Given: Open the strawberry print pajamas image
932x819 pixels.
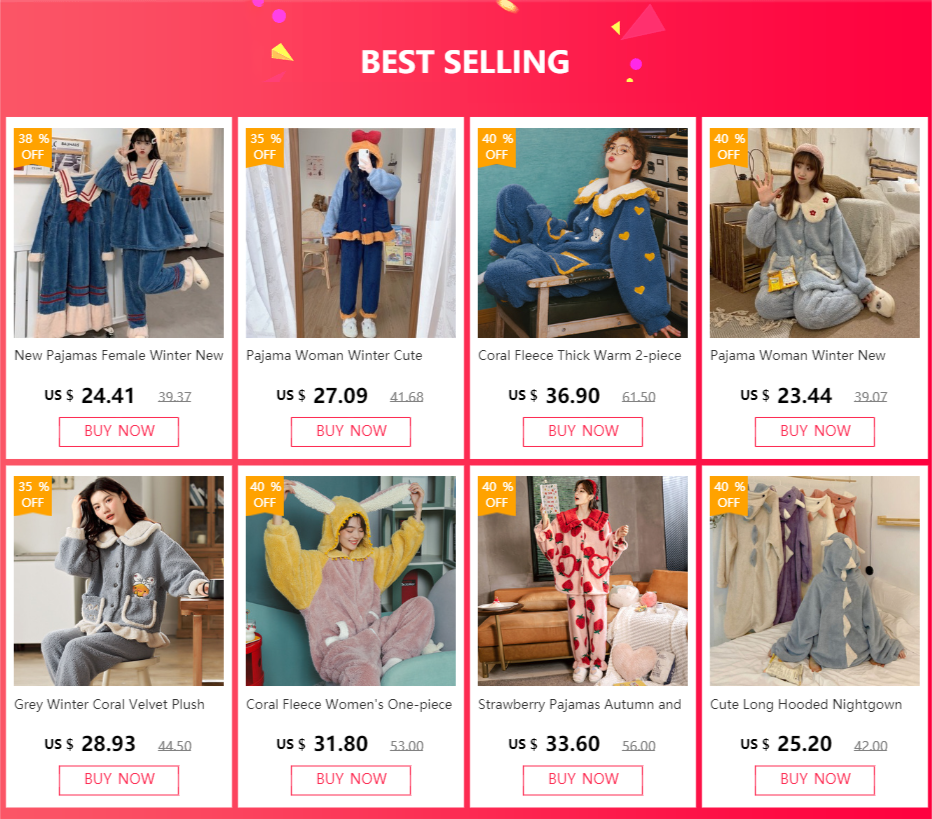Looking at the screenshot, I should tap(582, 581).
